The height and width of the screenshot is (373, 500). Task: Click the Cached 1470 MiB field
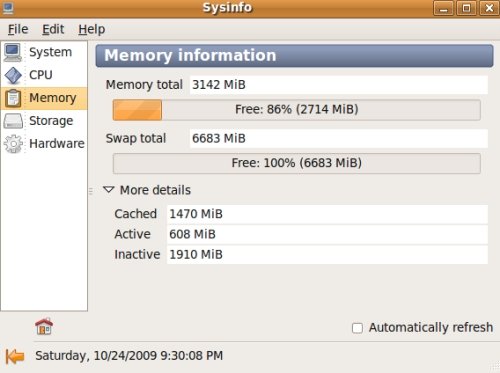pyautogui.click(x=327, y=214)
